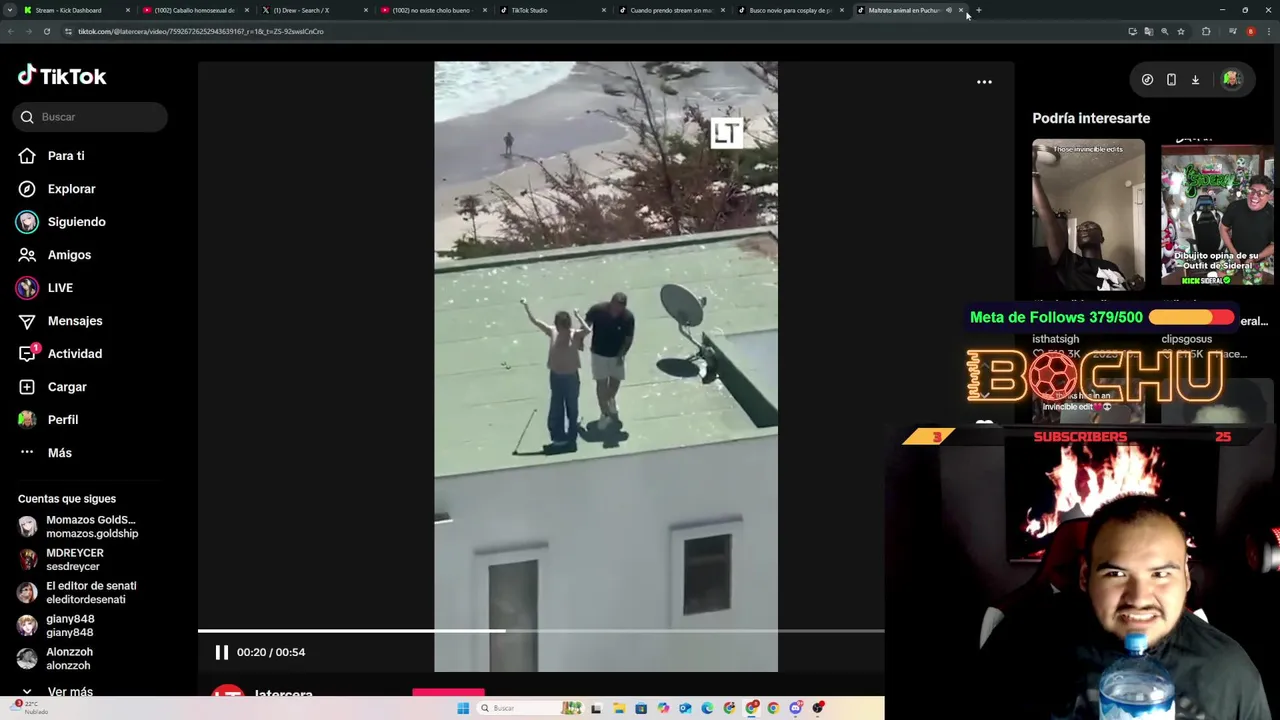Image resolution: width=1280 pixels, height=720 pixels.
Task: Click the clipsgosus username
Action: [1187, 339]
